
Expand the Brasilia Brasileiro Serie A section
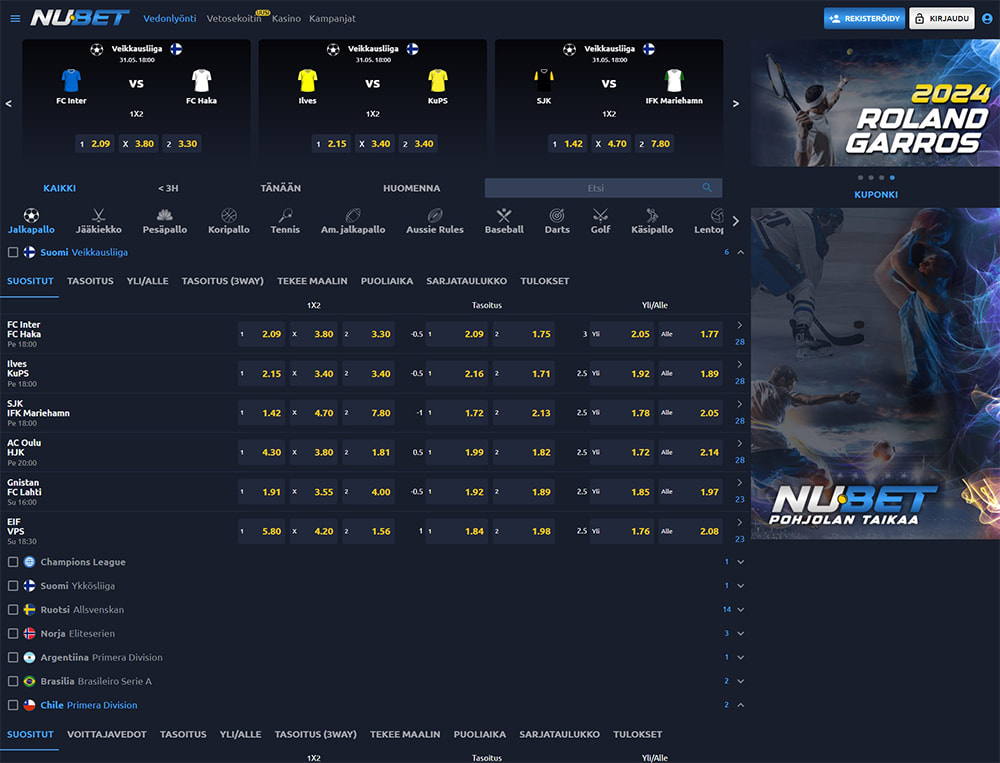740,681
